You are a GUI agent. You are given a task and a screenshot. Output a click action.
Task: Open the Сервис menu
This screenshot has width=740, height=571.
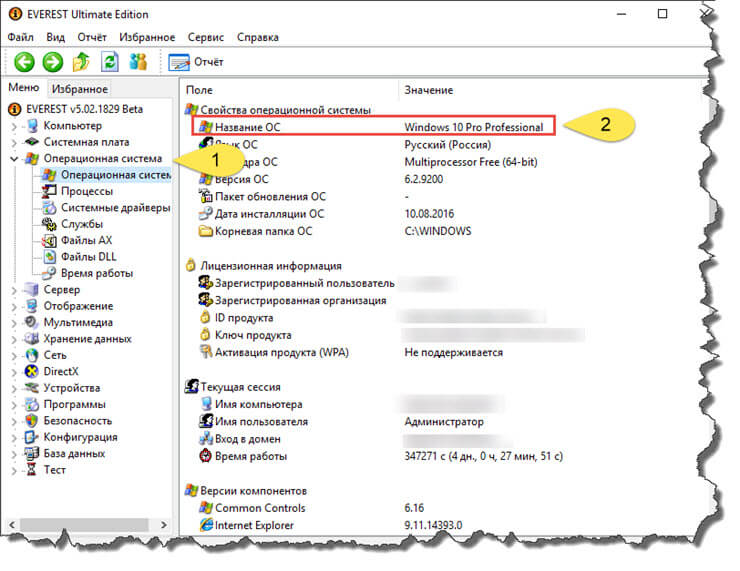(205, 37)
